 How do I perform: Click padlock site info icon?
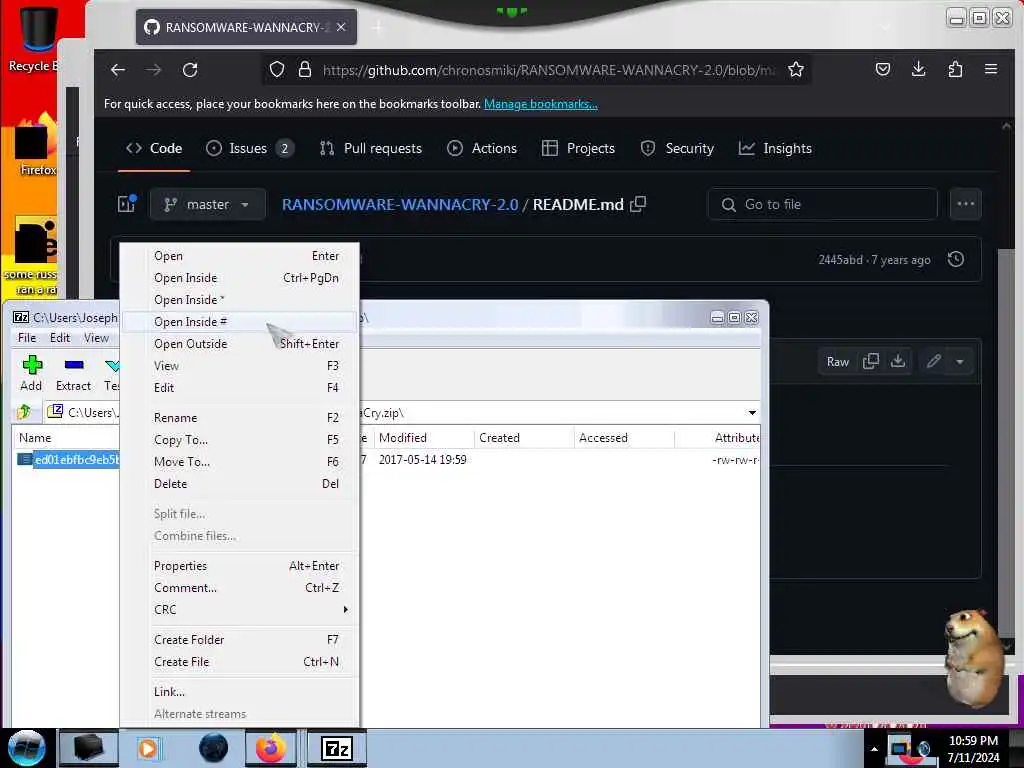pyautogui.click(x=304, y=69)
